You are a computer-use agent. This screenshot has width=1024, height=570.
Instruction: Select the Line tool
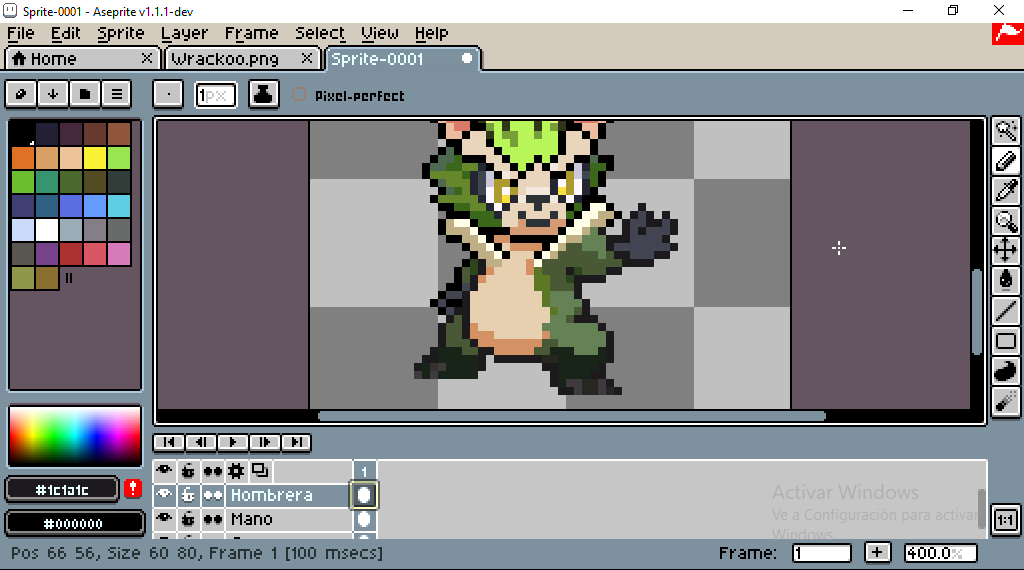pyautogui.click(x=1006, y=311)
